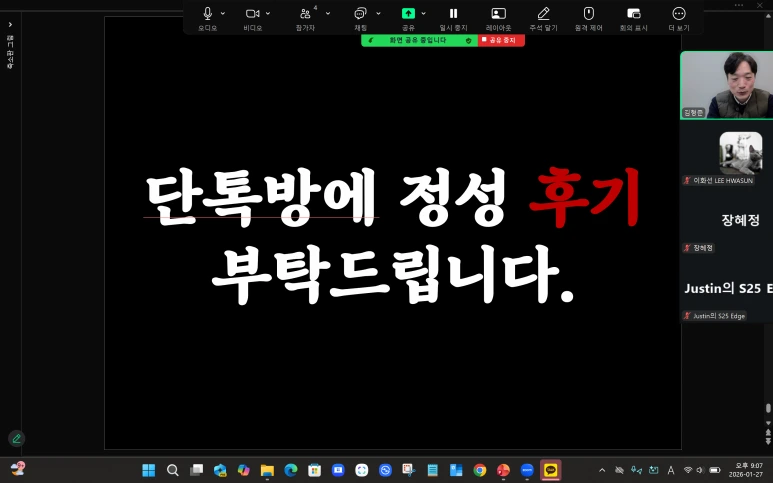The width and height of the screenshot is (773, 483).
Task: Open Windows Search from the taskbar
Action: tap(173, 470)
